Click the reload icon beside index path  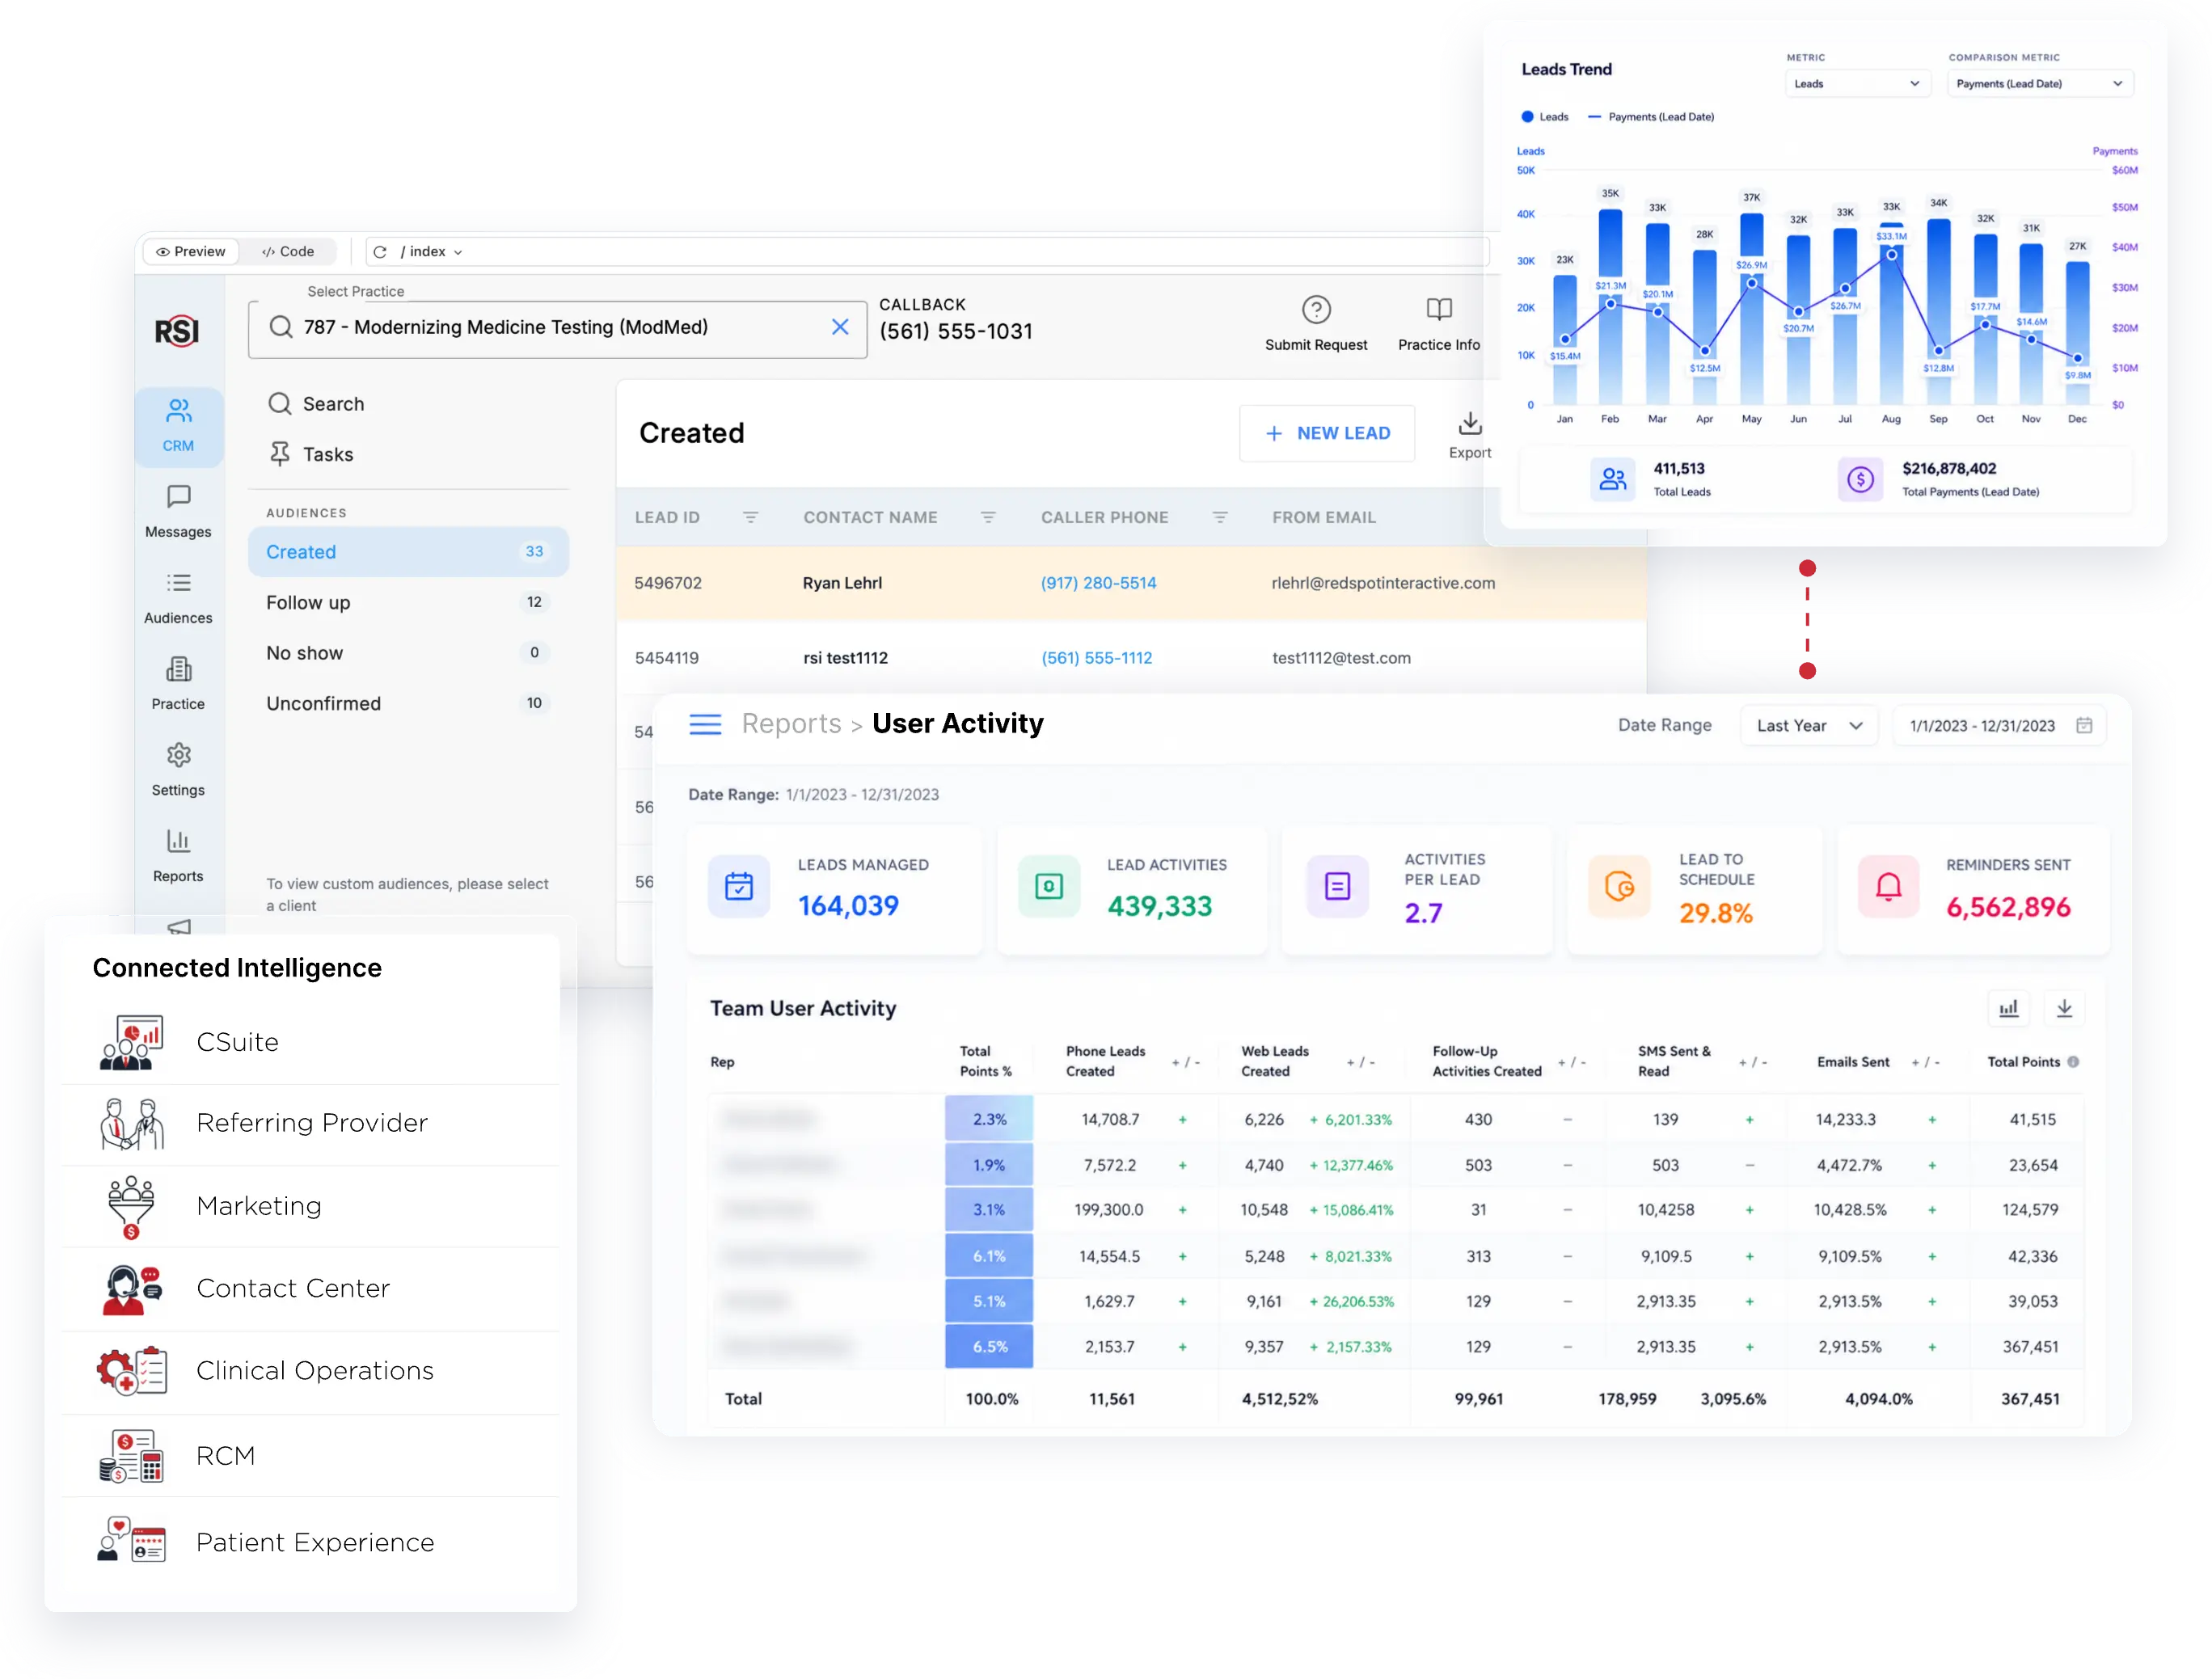[380, 252]
